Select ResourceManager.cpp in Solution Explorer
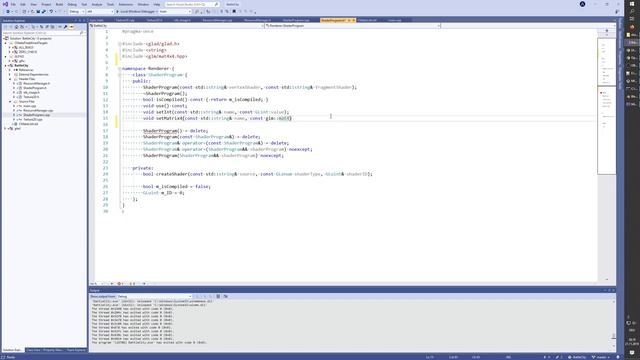Screen dimensions: 640x360 click(x=38, y=110)
